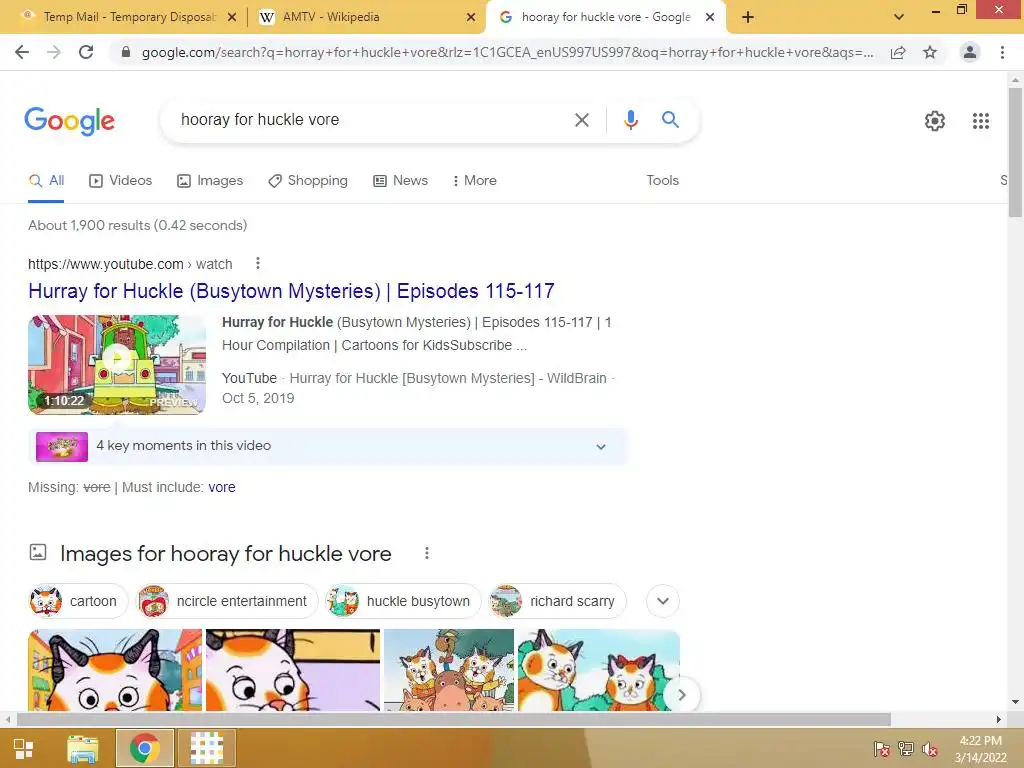
Task: Open the Chrome profile avatar
Action: point(970,52)
